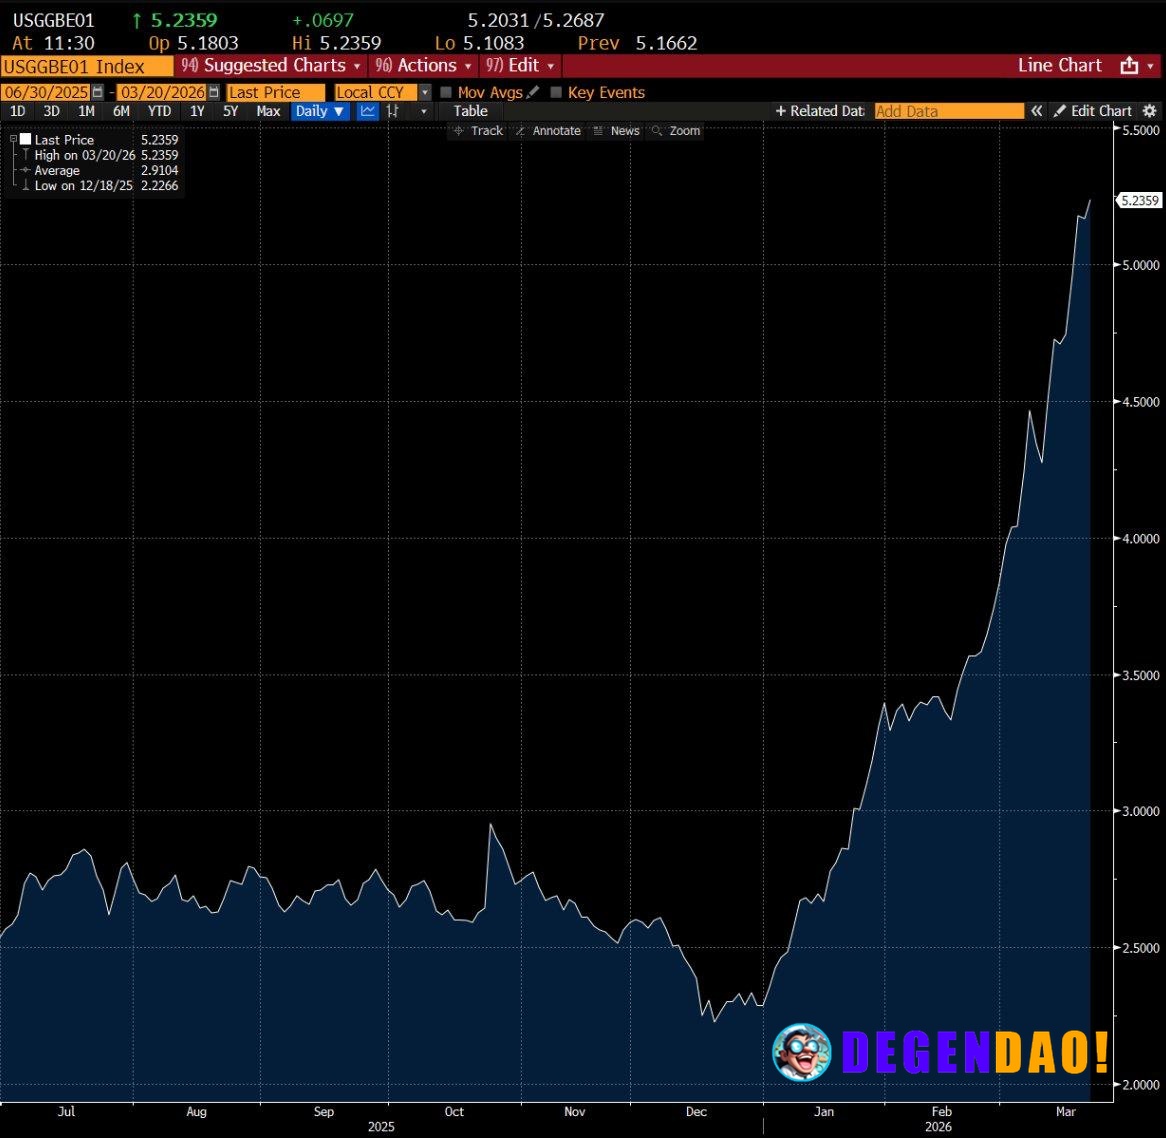The width and height of the screenshot is (1166, 1138).
Task: Activate the chart Zoom tool
Action: 675,130
